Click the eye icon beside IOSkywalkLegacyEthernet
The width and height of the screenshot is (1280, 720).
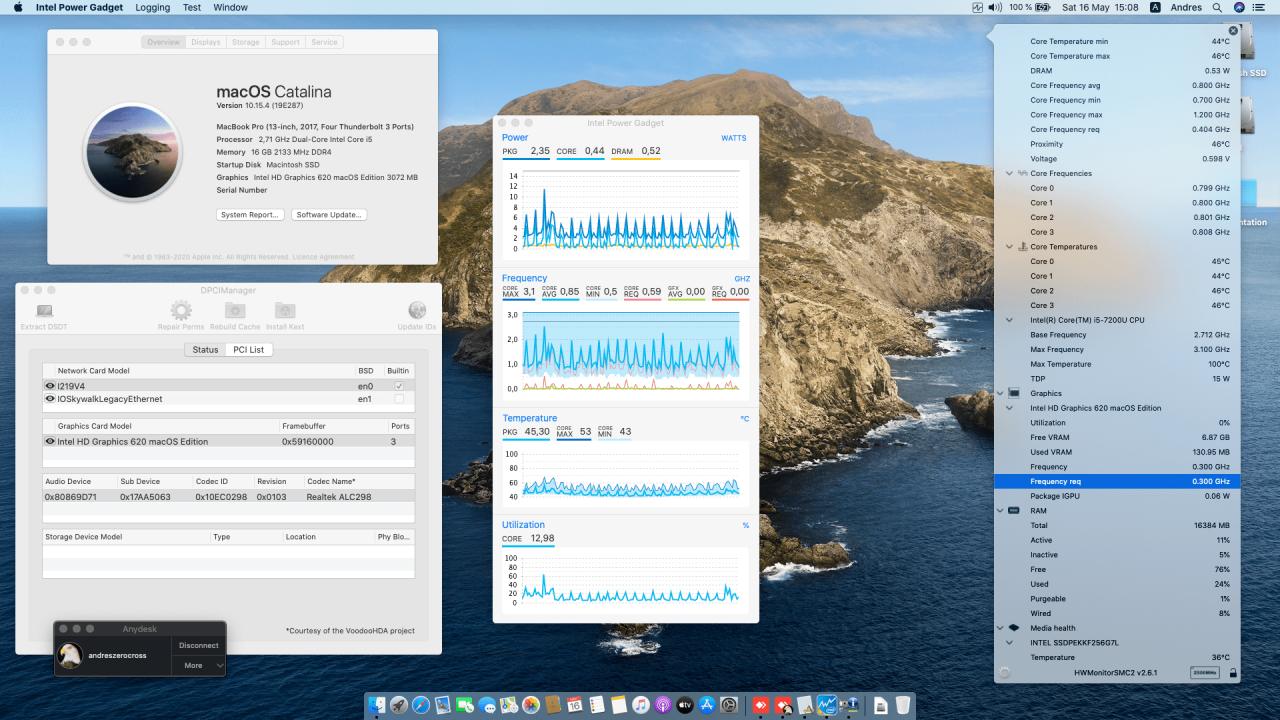coord(50,399)
